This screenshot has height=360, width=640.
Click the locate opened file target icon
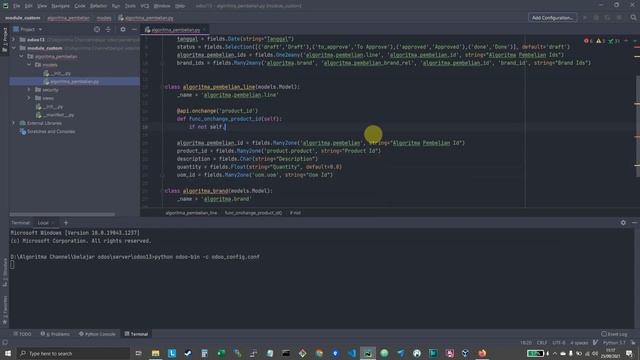coord(97,29)
